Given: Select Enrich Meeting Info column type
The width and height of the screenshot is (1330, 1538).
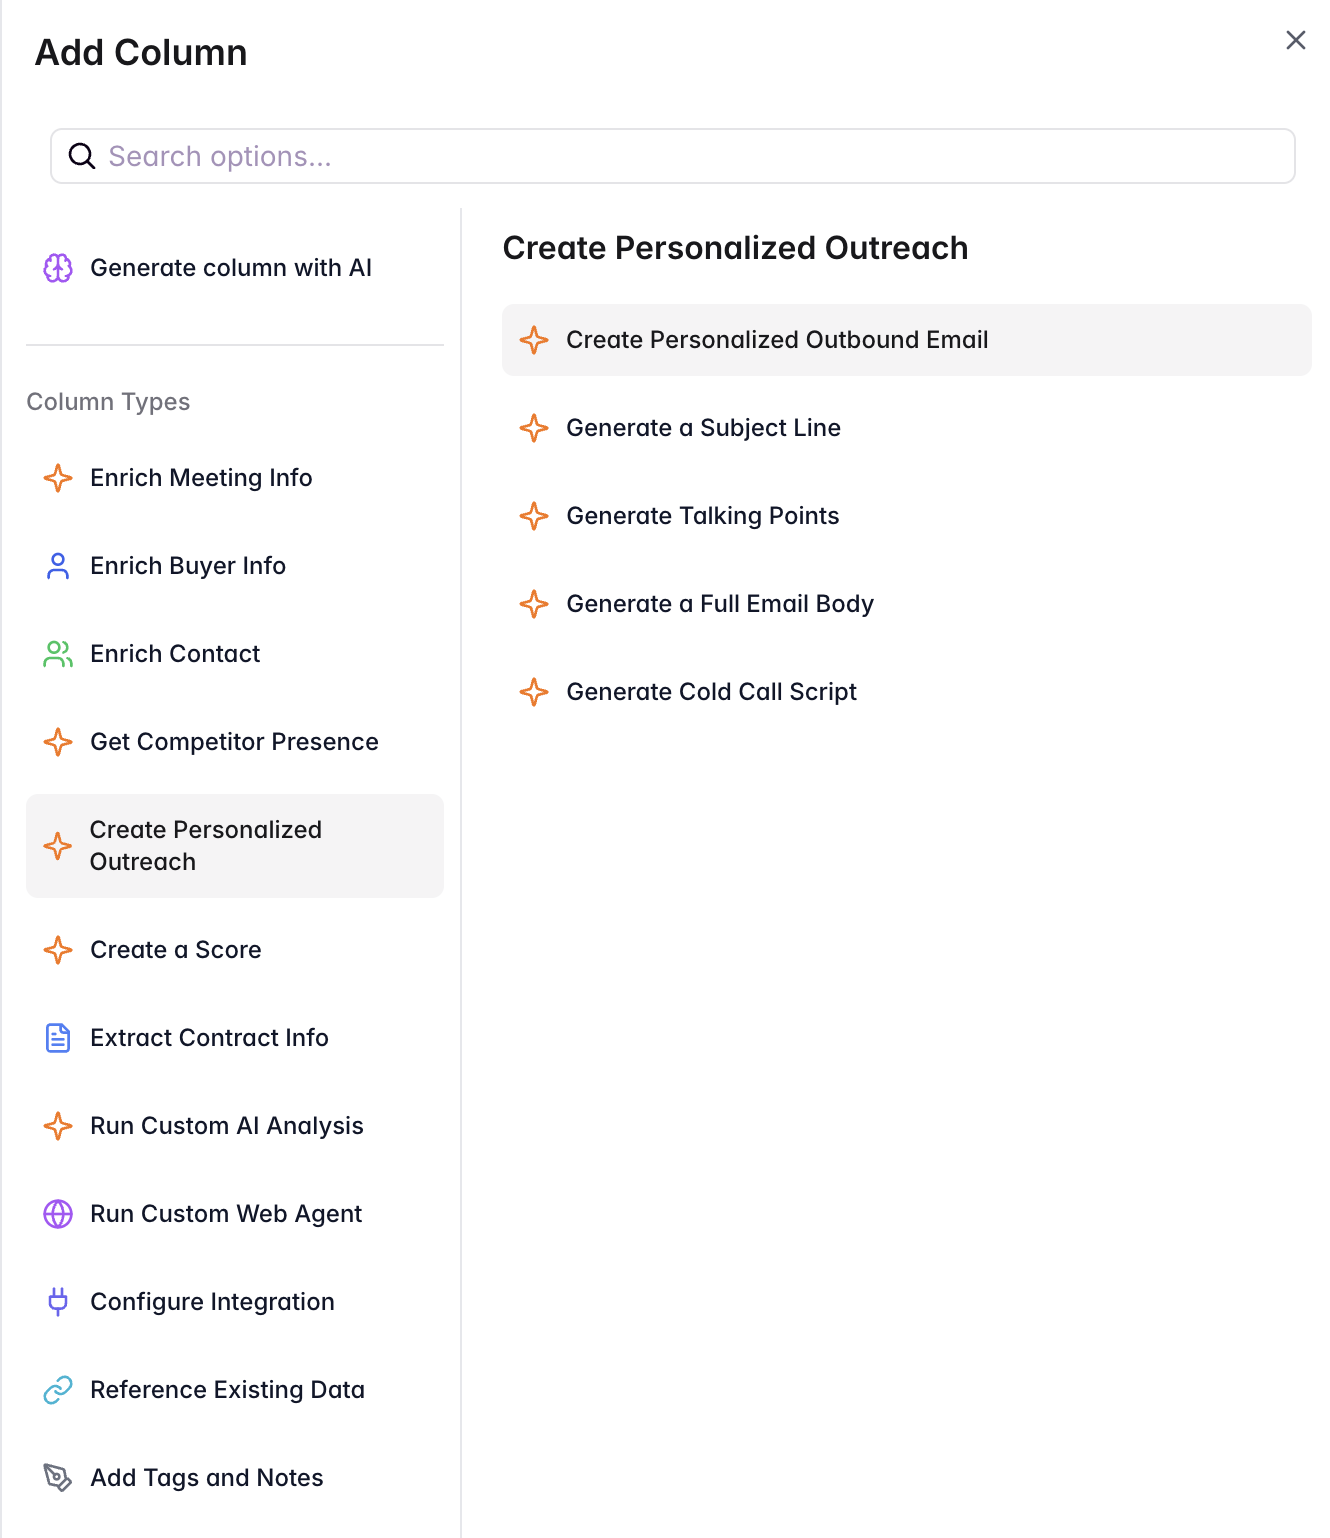Looking at the screenshot, I should pos(201,478).
